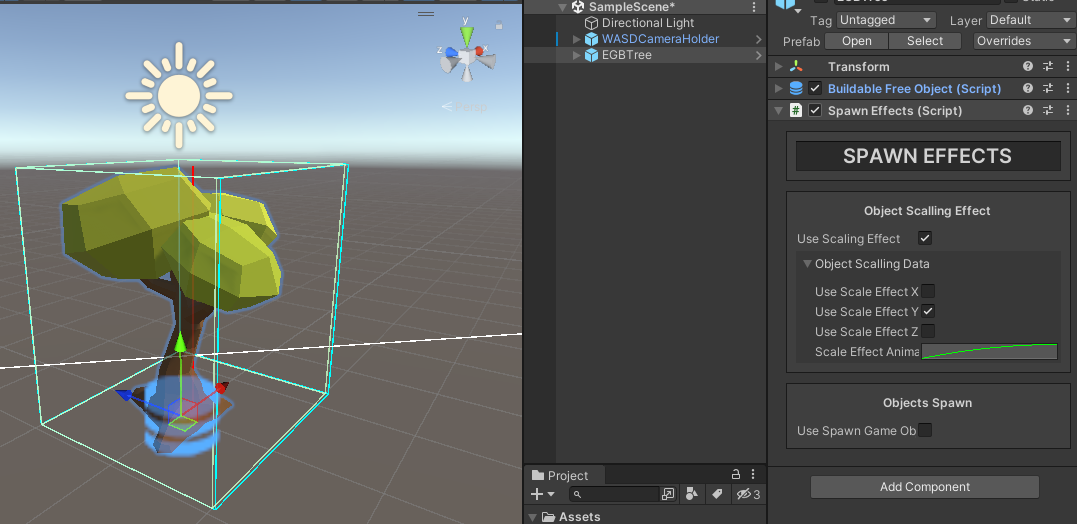This screenshot has height=524, width=1077.
Task: Click the blue Z move arrow handle
Action: click(x=124, y=394)
